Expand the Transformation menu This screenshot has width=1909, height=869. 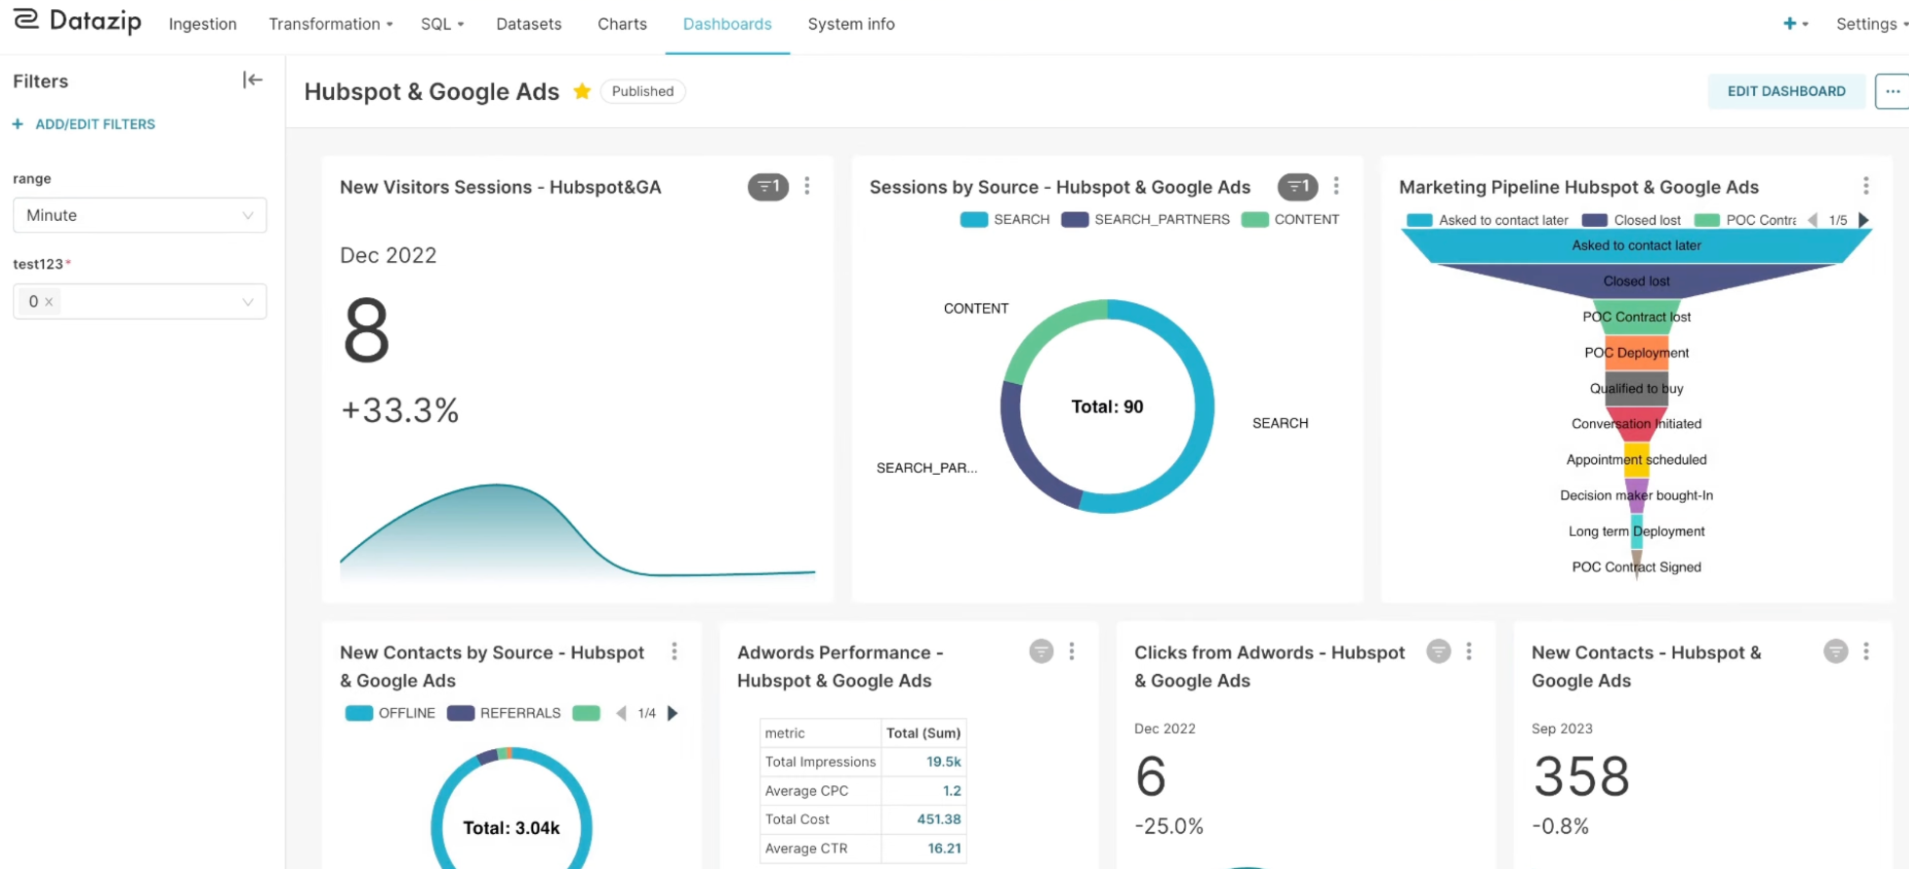pos(330,24)
